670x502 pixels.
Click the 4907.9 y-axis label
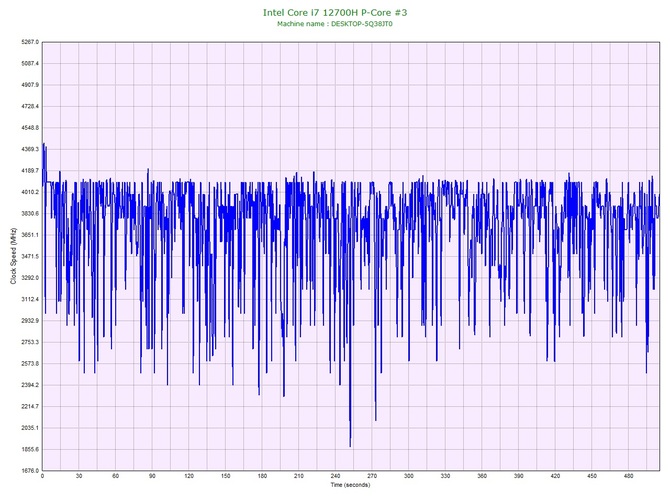click(30, 85)
